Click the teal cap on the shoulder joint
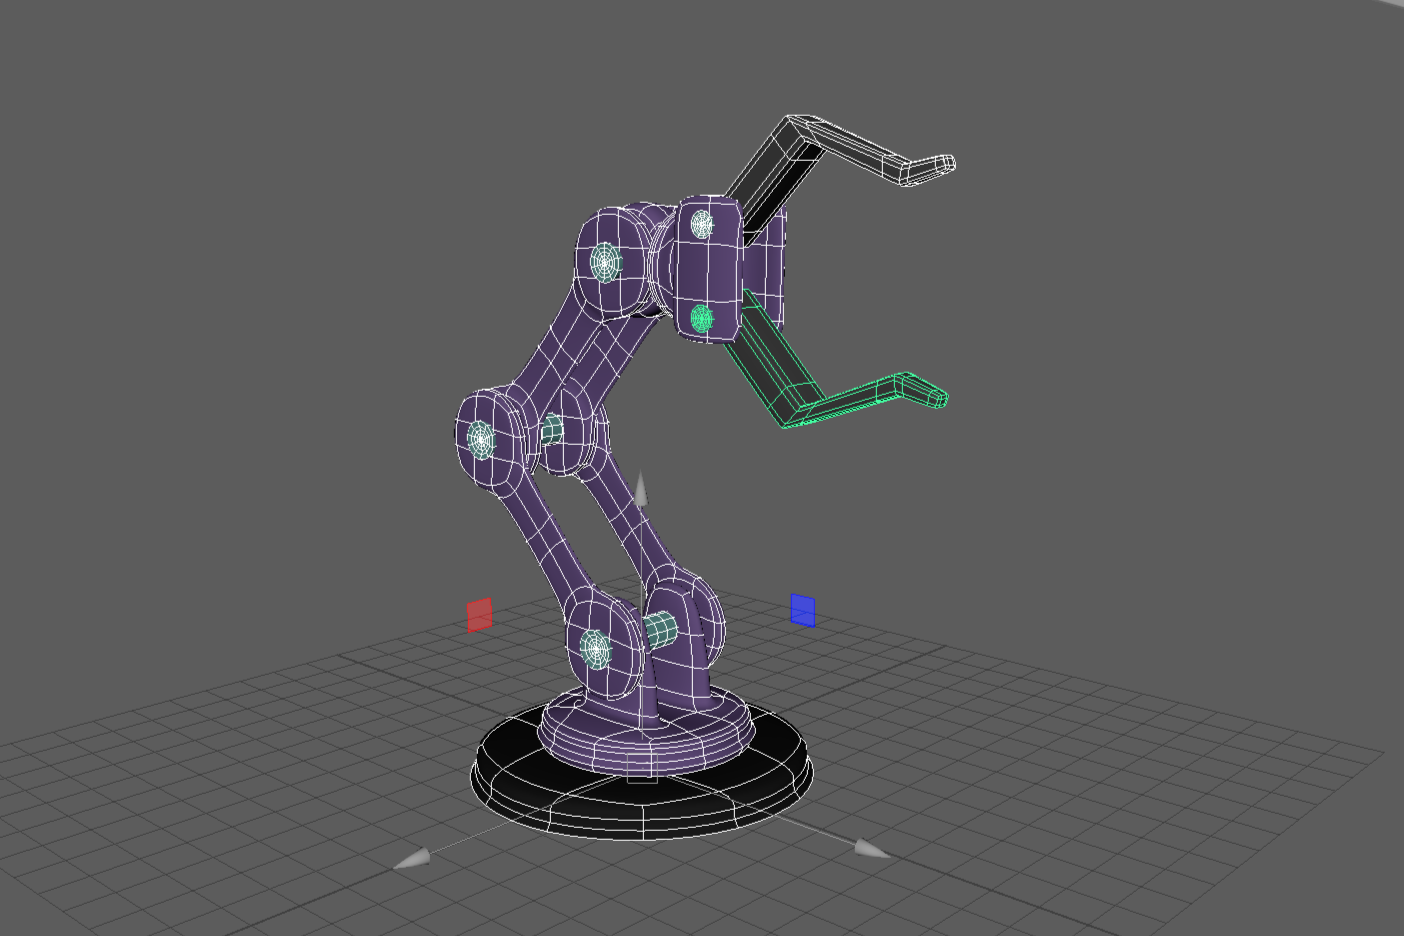This screenshot has width=1404, height=936. click(x=604, y=263)
